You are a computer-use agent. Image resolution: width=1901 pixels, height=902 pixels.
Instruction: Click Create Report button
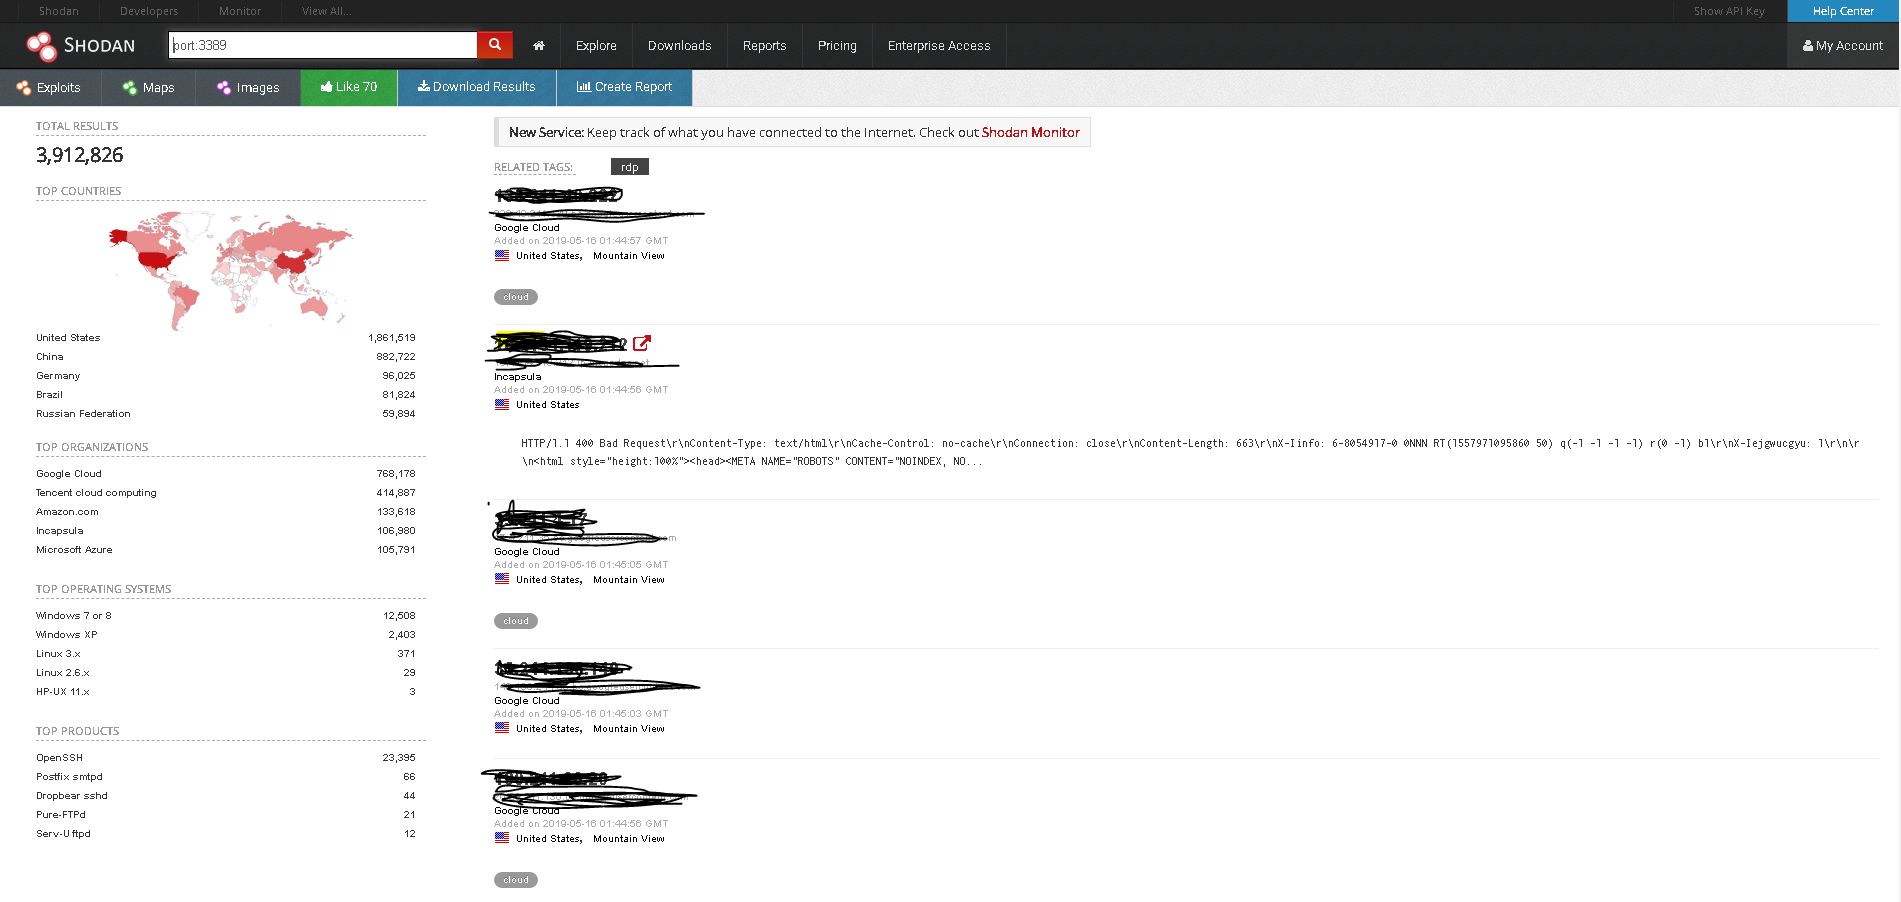624,87
